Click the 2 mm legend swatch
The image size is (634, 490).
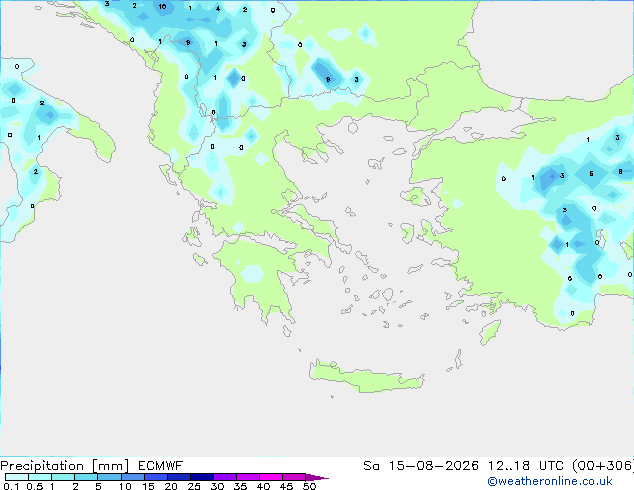click(x=86, y=477)
